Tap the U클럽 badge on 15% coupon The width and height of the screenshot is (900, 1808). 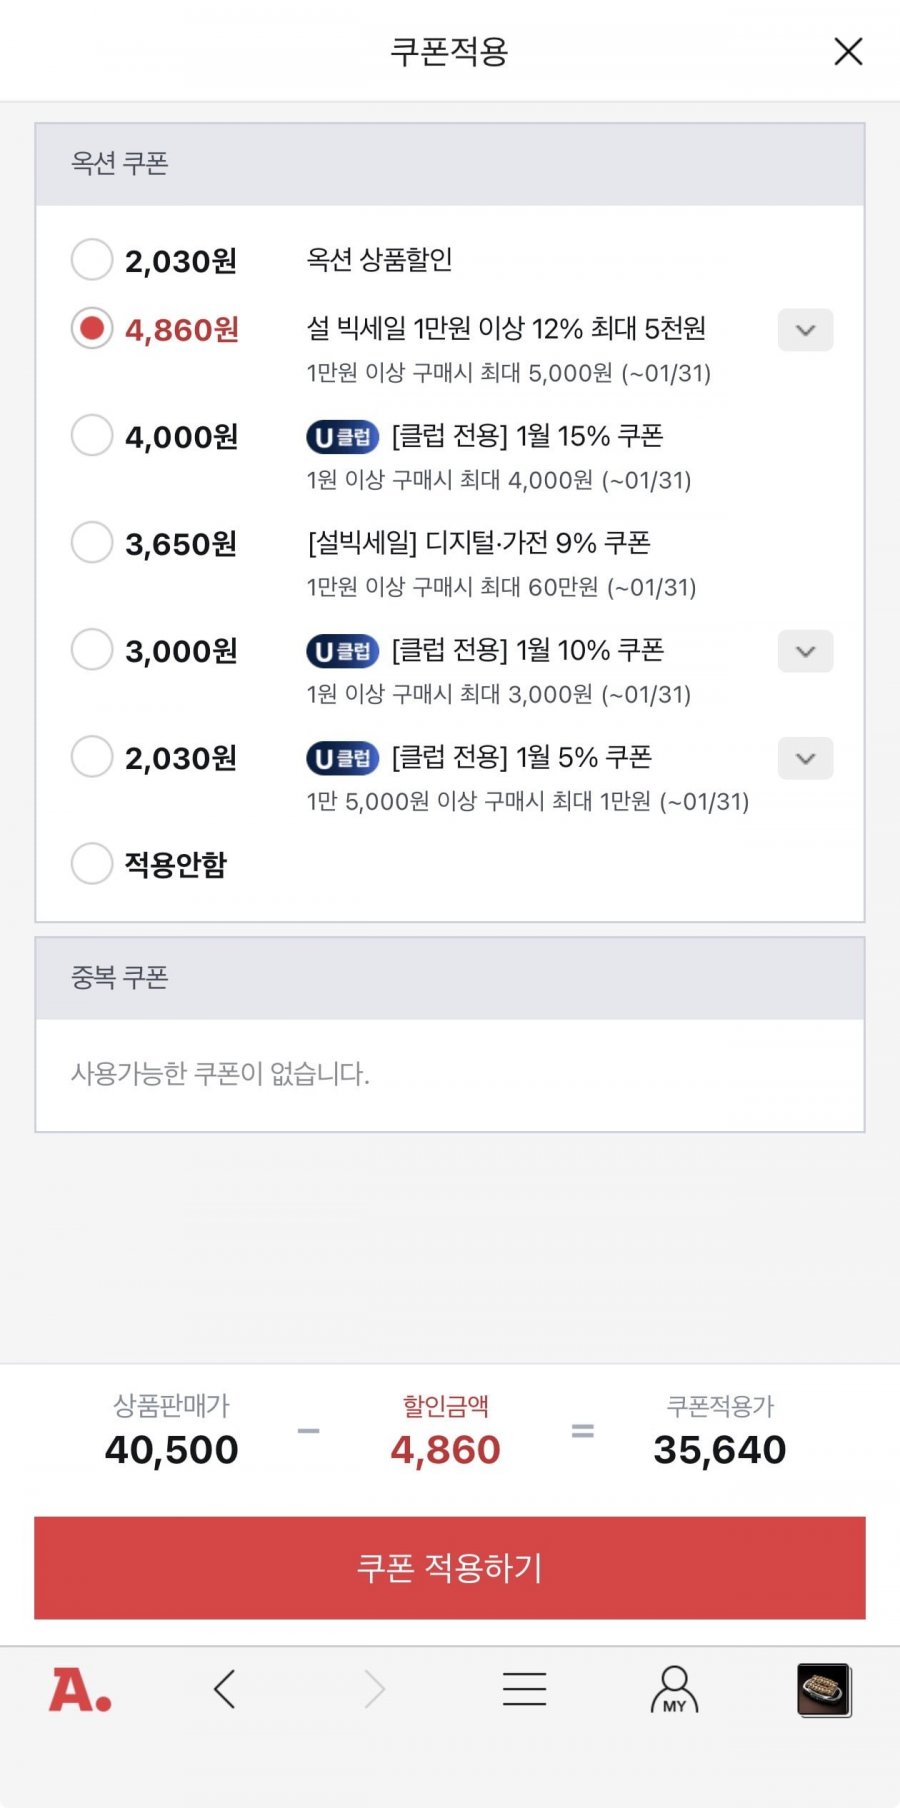point(342,437)
